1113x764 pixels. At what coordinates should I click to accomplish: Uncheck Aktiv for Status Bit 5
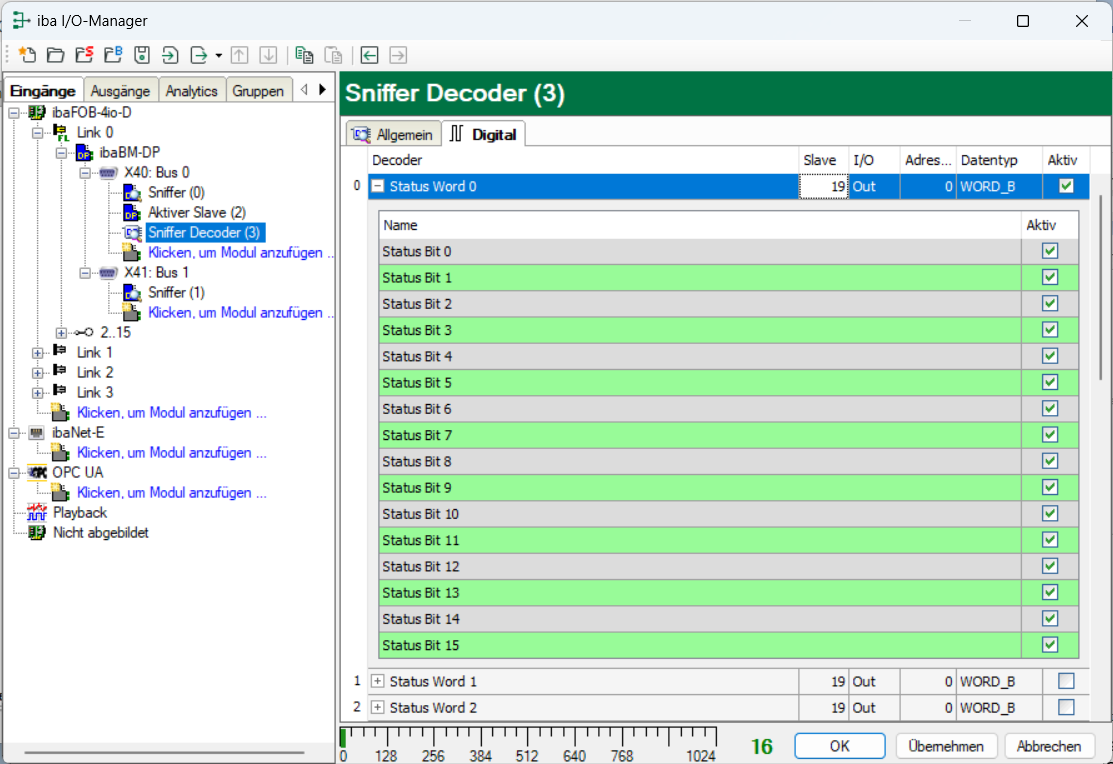(1050, 383)
